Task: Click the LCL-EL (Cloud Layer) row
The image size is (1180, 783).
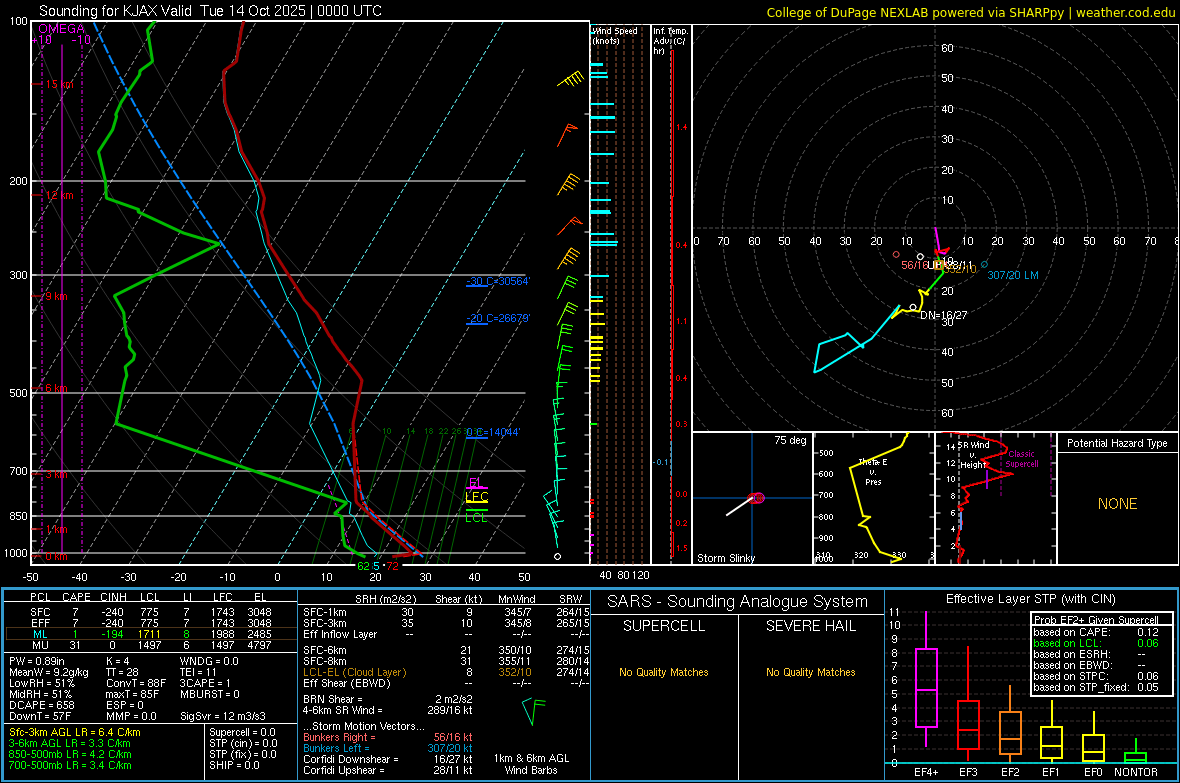Action: coord(446,672)
